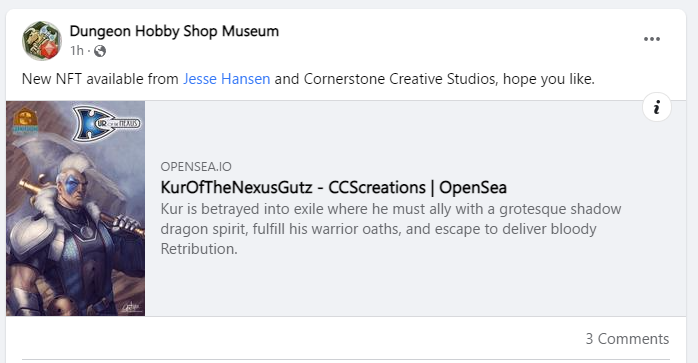Open the Dungeon Hobby Shop Museum page name
Screen dimensions: 698x363
coord(174,31)
